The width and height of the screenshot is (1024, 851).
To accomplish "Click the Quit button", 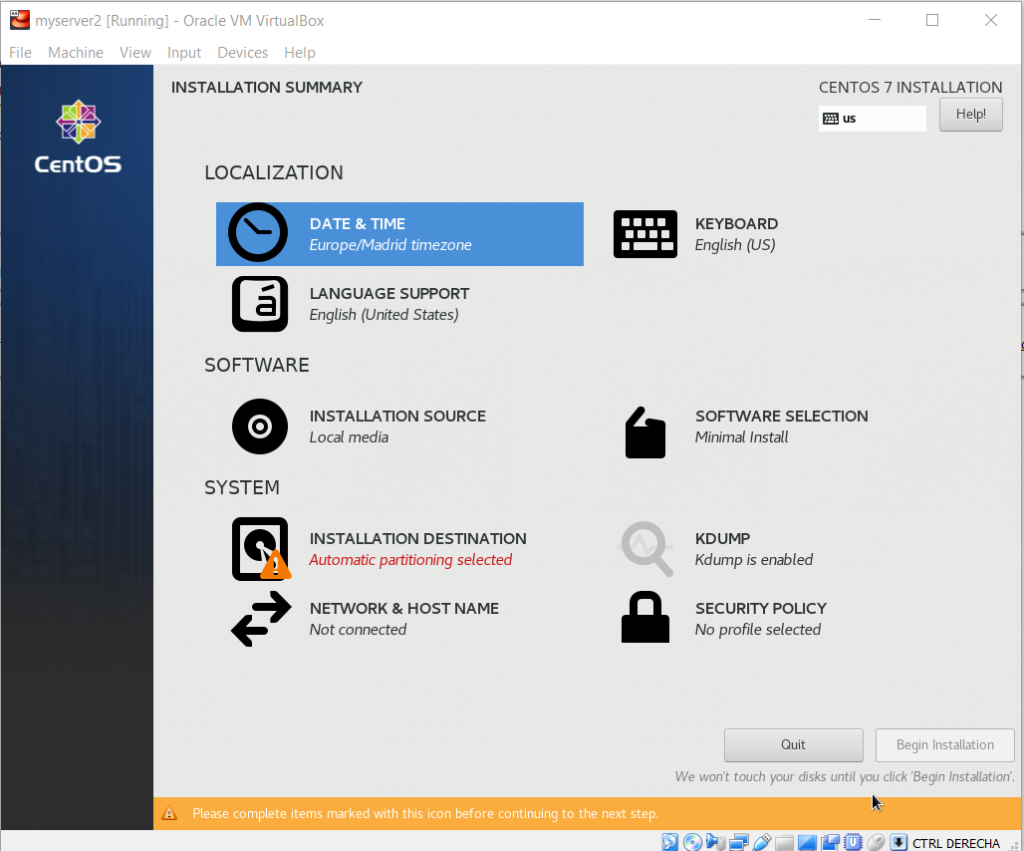I will (793, 745).
